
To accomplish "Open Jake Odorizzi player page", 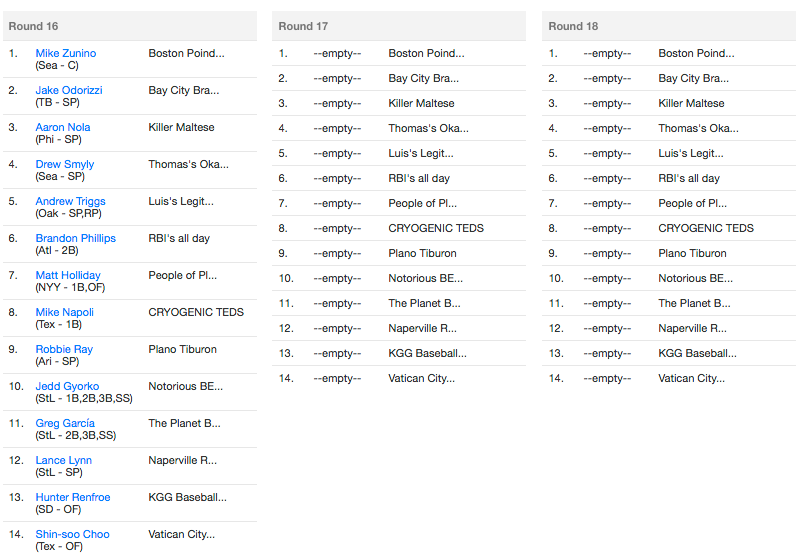I will click(69, 90).
